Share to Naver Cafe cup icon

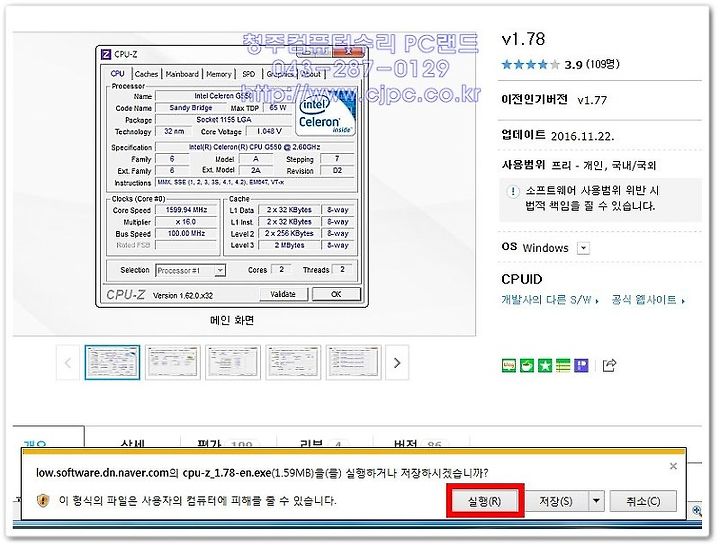coord(527,366)
